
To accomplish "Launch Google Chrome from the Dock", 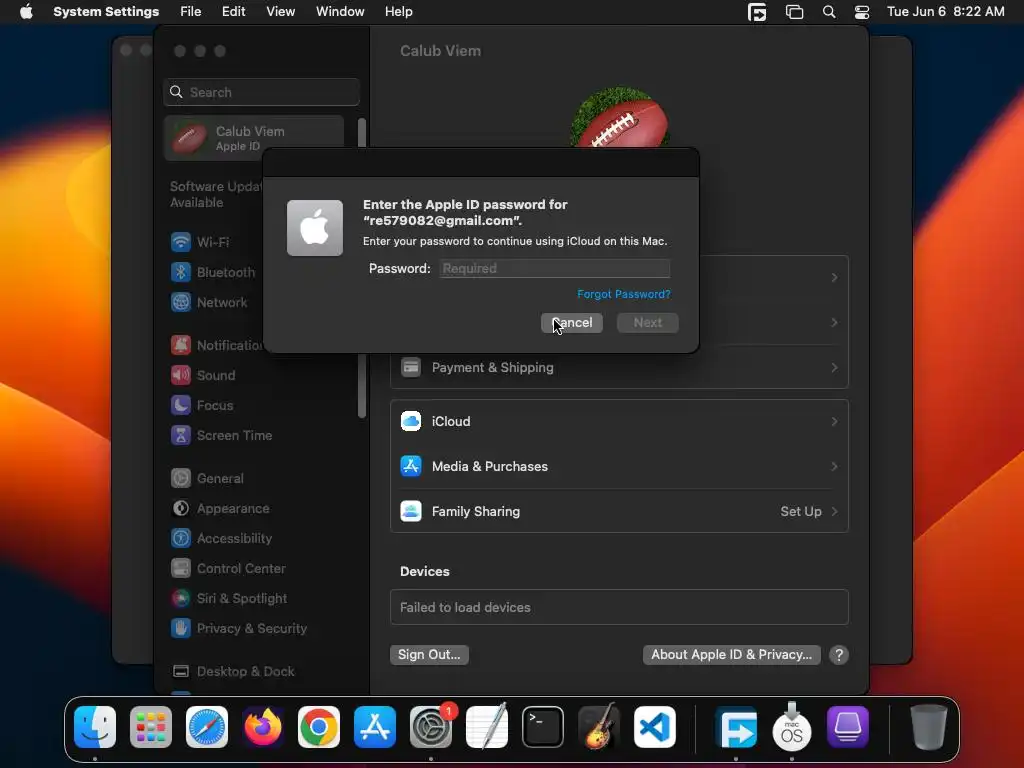I will [x=319, y=727].
